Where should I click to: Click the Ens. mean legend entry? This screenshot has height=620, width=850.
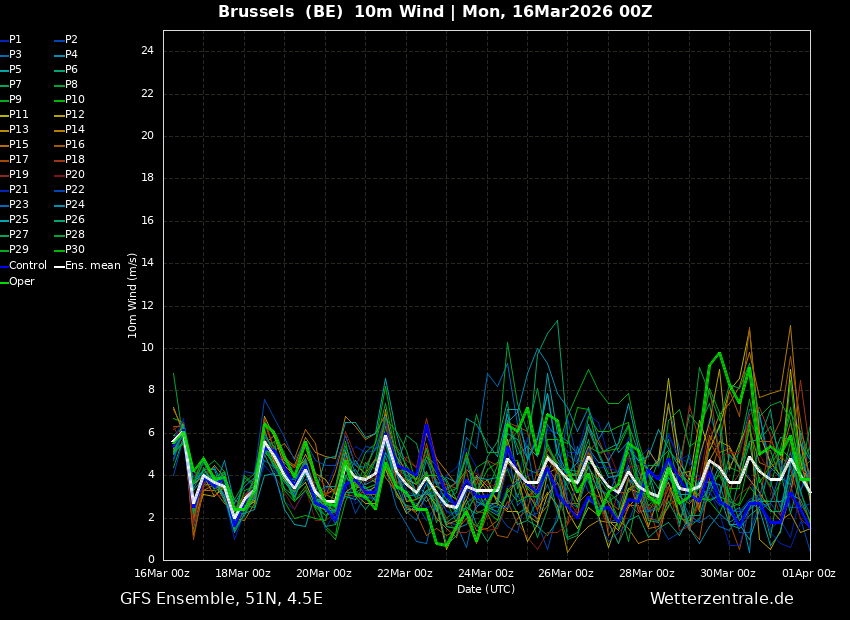point(92,266)
